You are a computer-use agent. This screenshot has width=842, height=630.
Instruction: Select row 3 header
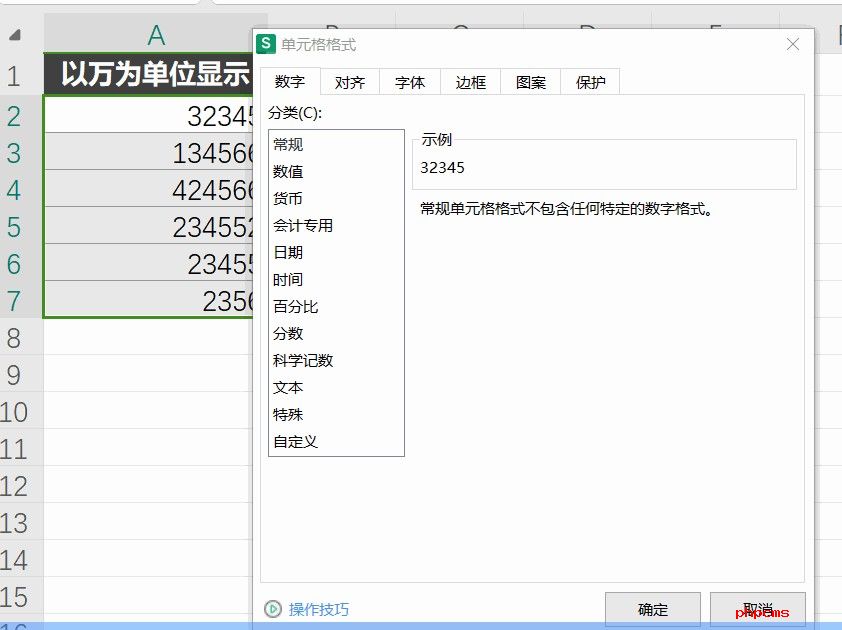pos(21,153)
